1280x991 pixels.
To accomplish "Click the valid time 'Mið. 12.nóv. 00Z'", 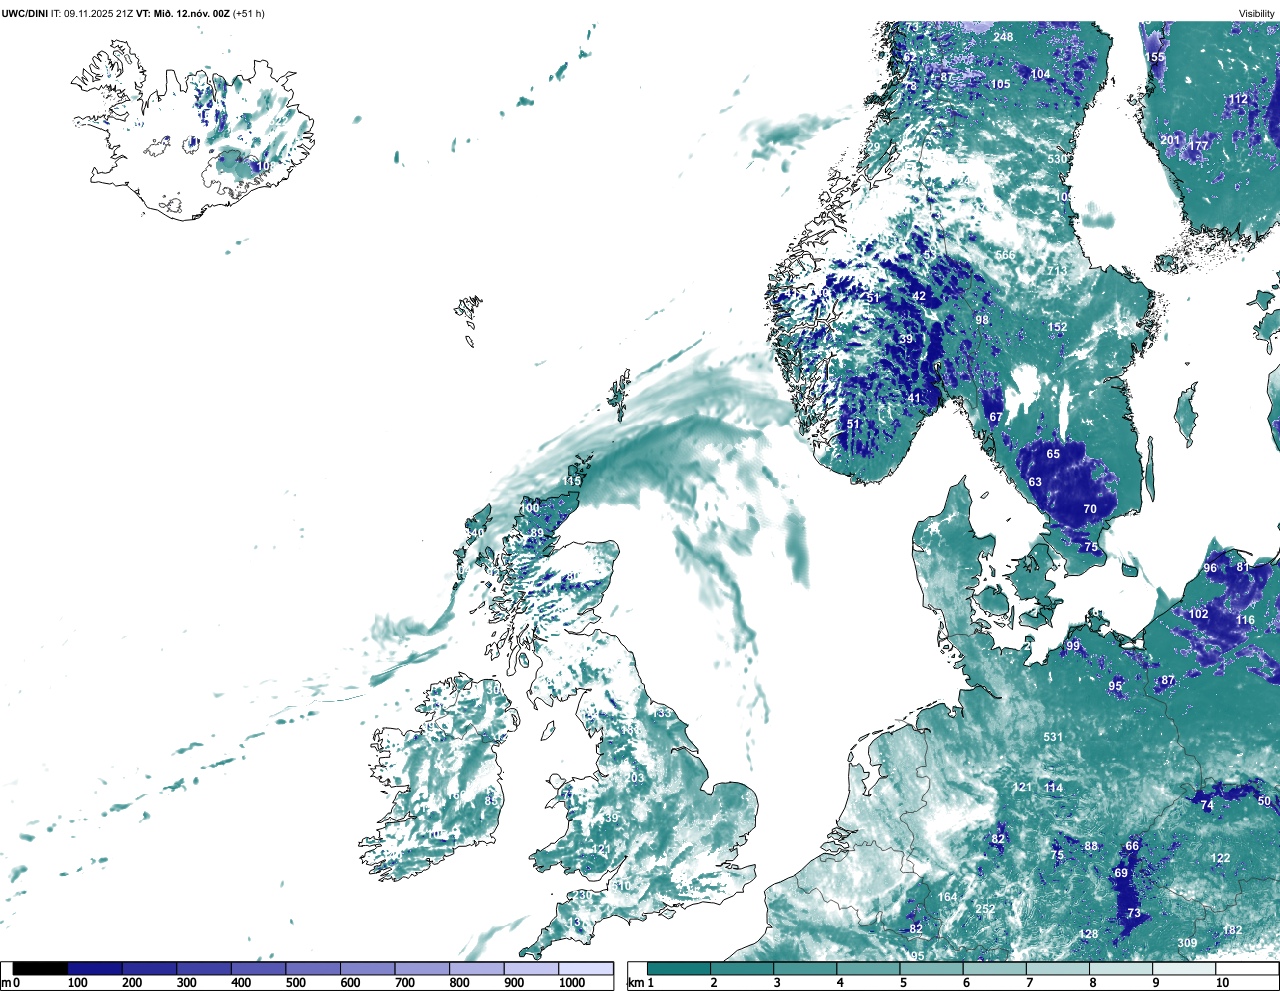I will pos(192,13).
